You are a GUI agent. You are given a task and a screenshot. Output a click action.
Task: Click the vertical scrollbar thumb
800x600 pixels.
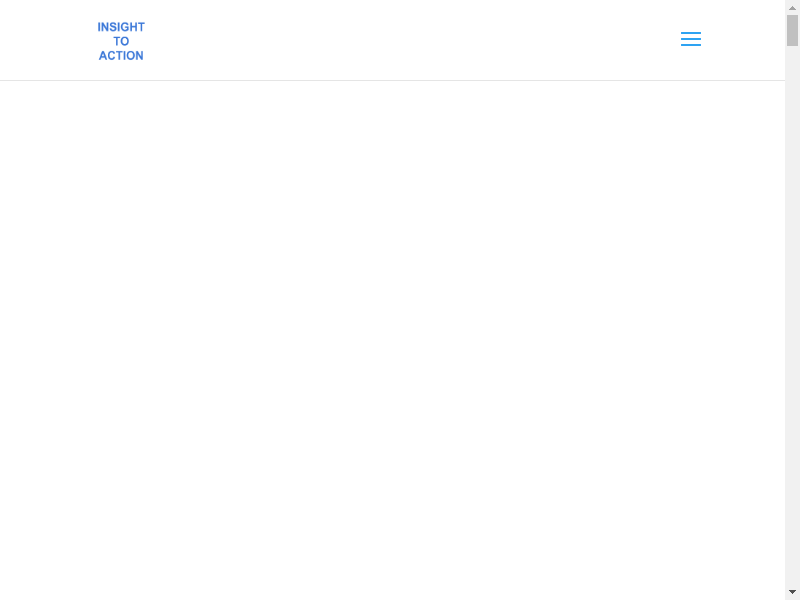[792, 30]
